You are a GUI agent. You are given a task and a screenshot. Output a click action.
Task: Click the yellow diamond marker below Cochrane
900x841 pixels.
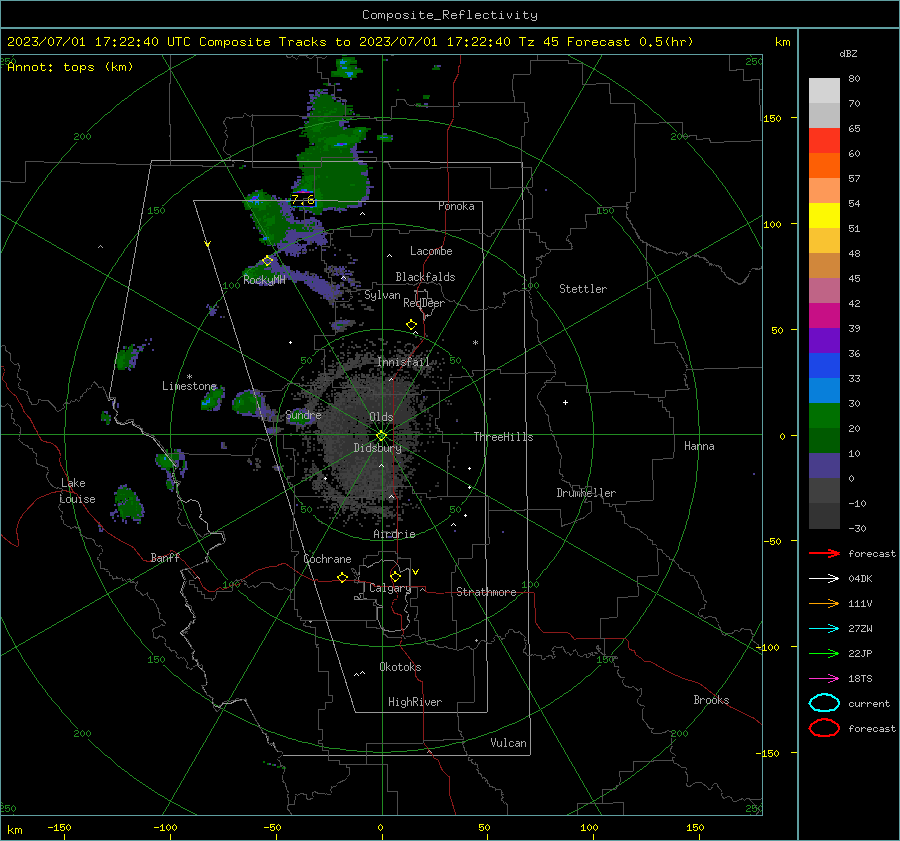342,577
